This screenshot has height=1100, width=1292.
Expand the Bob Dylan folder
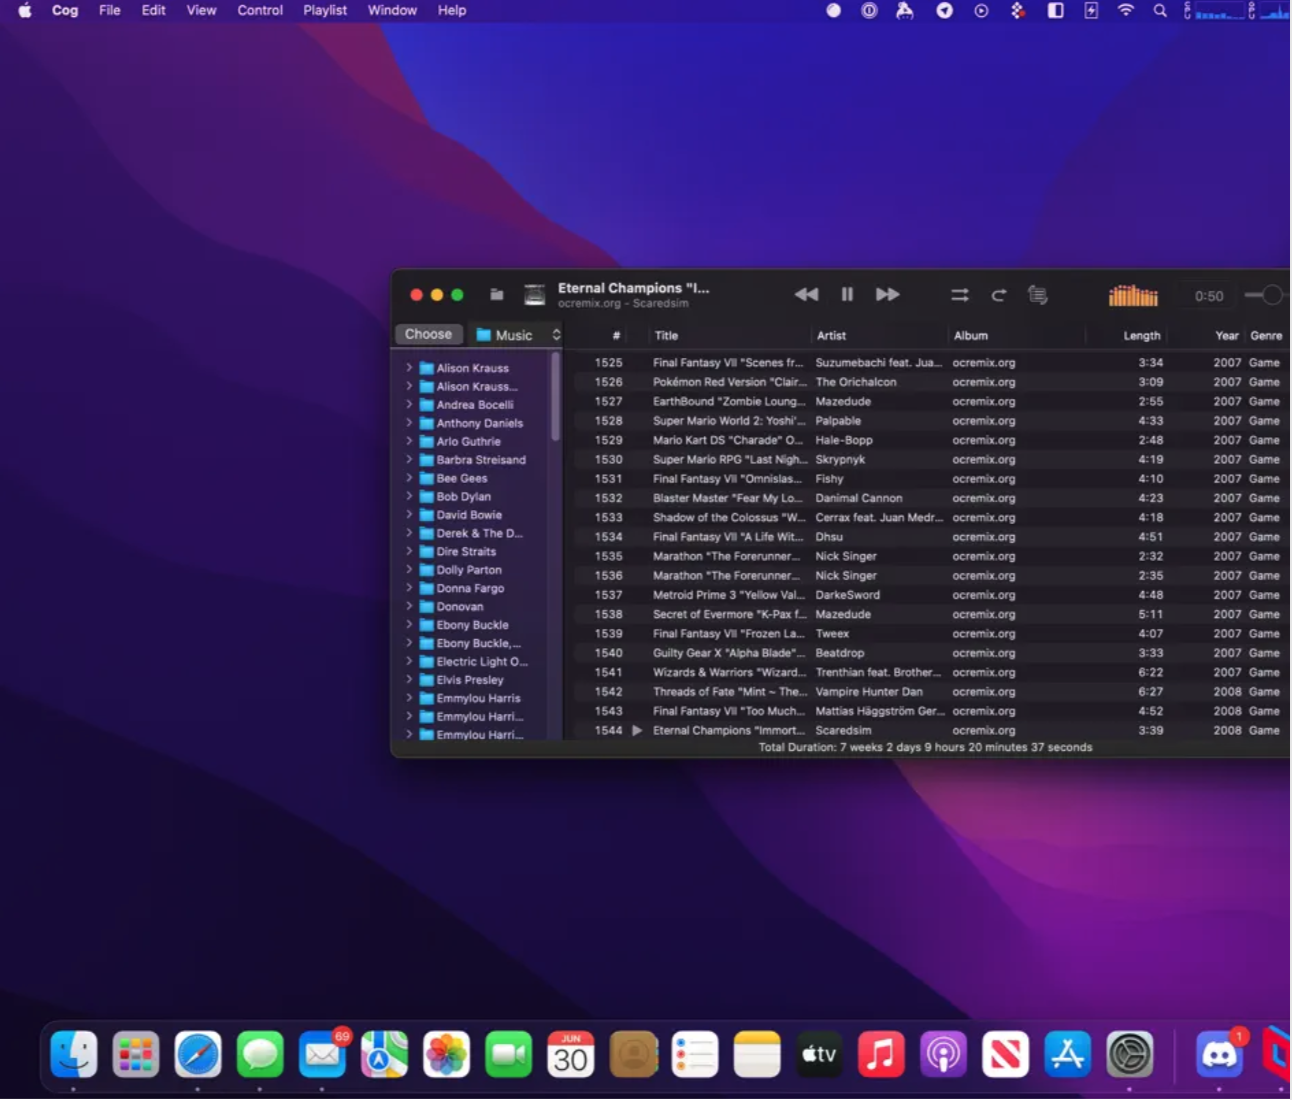[x=409, y=496]
